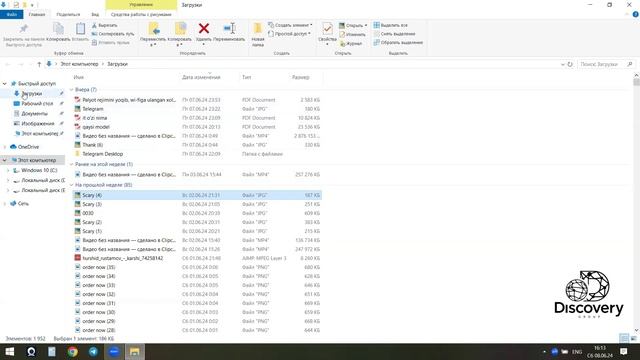Sort by Date modified column header
Image resolution: width=640 pixels, height=360 pixels.
pos(201,77)
